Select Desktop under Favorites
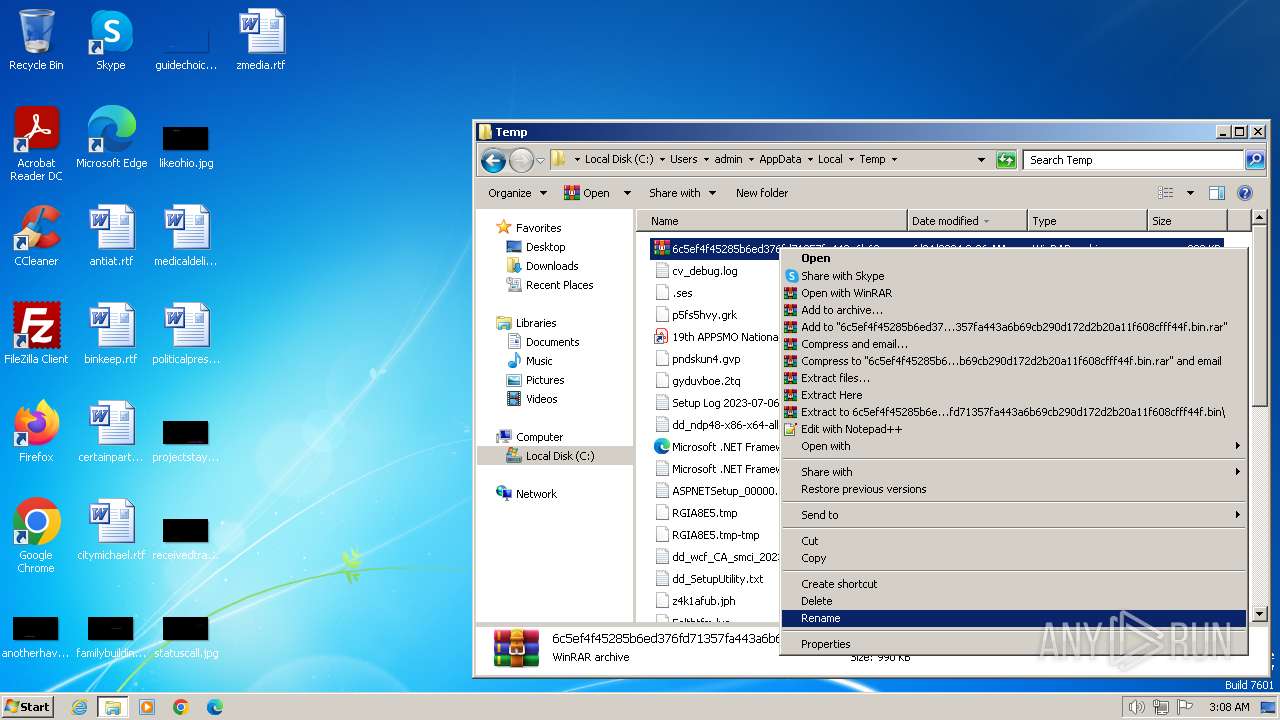1280x720 pixels. 545,247
